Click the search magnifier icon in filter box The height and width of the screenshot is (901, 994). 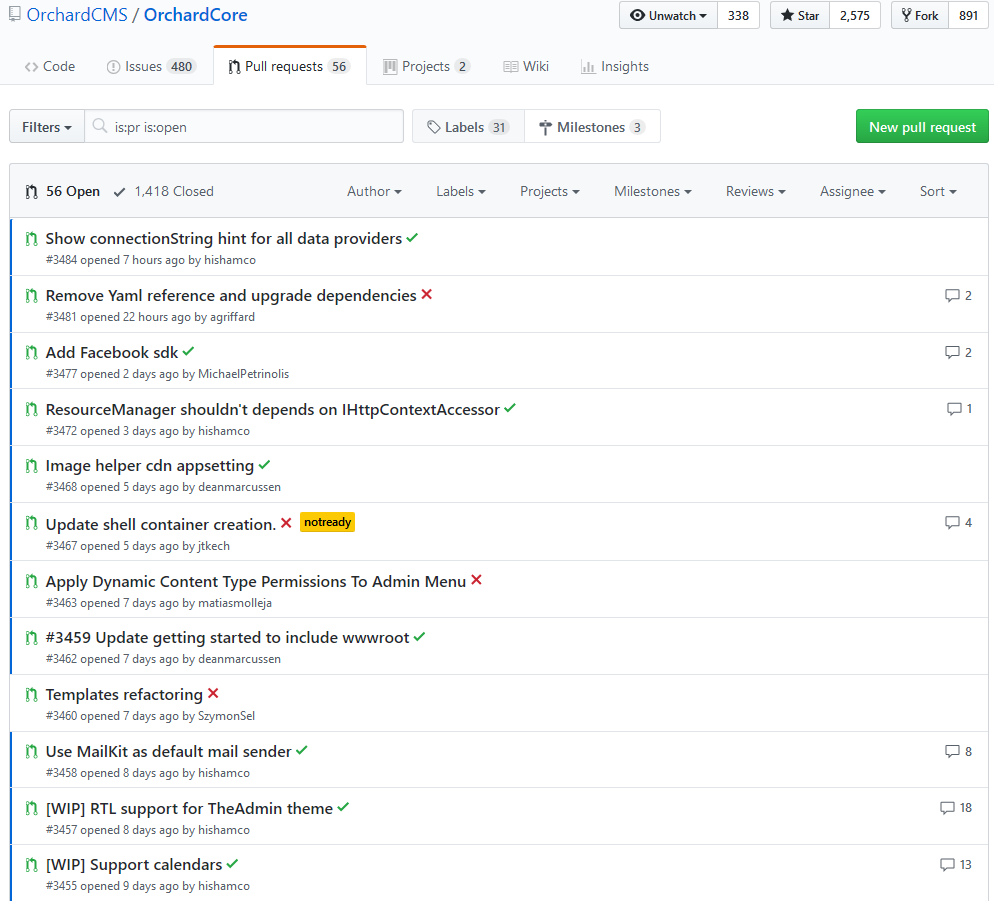click(100, 126)
